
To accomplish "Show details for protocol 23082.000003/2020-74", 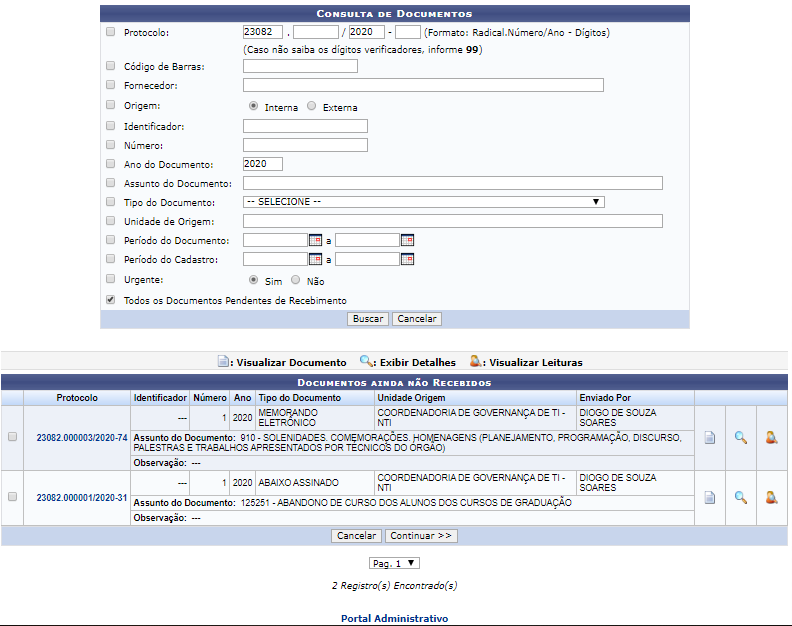I will tap(740, 438).
